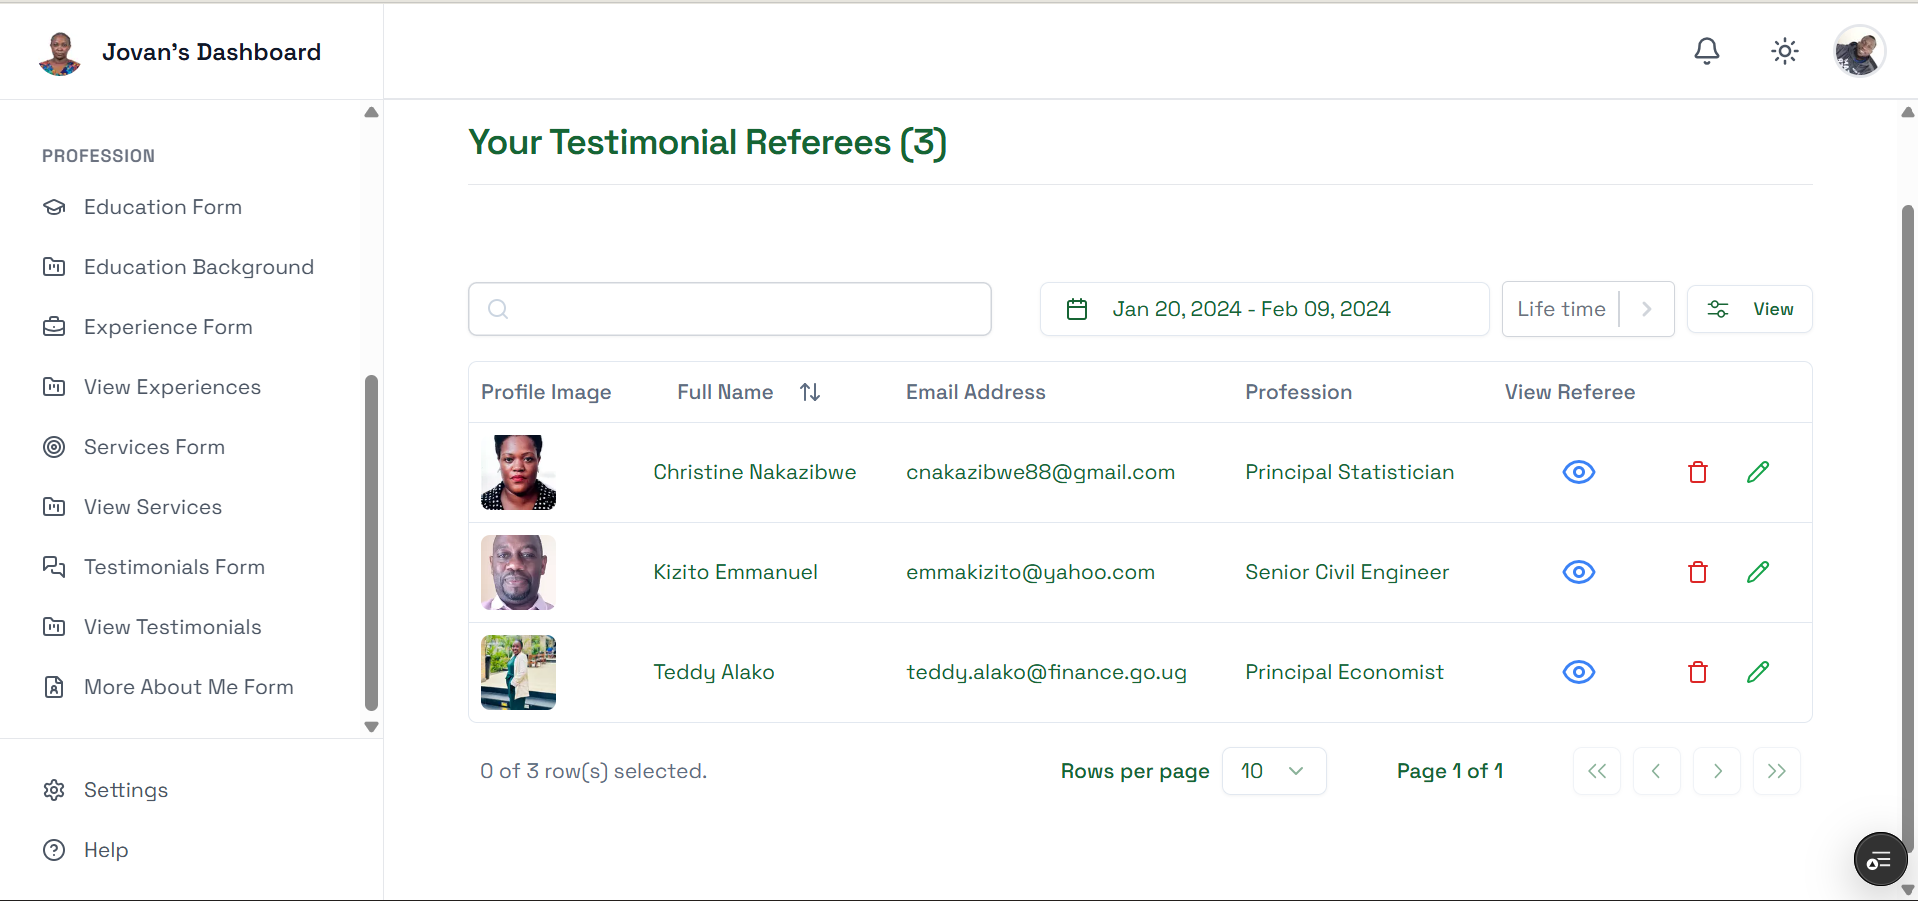Expand the Rows per page dropdown
The image size is (1918, 901).
[x=1273, y=771]
